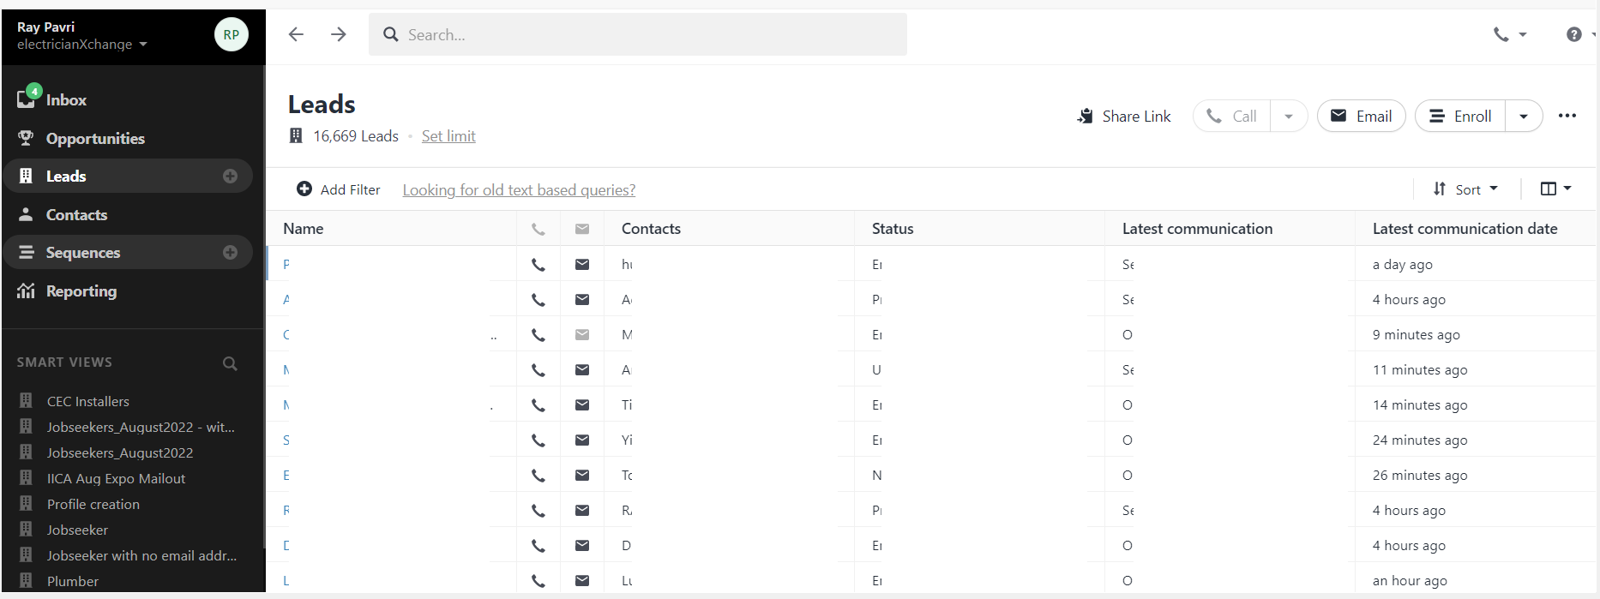The height and width of the screenshot is (599, 1600).
Task: Click the forward navigation arrow
Action: click(x=339, y=34)
